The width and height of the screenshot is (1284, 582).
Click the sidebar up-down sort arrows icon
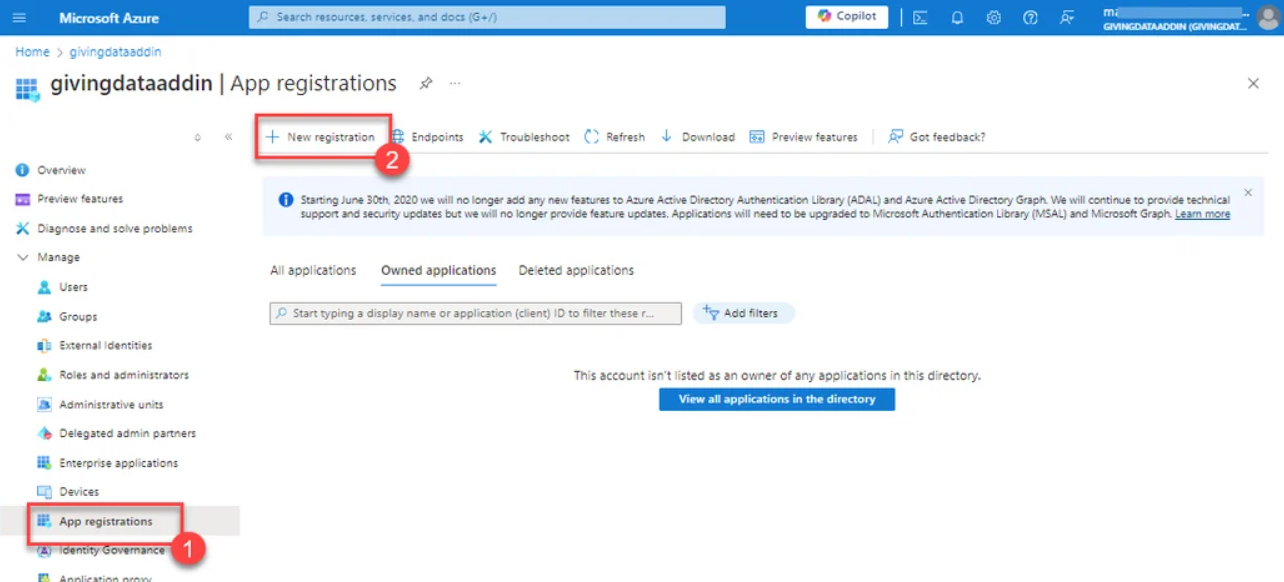click(x=197, y=137)
